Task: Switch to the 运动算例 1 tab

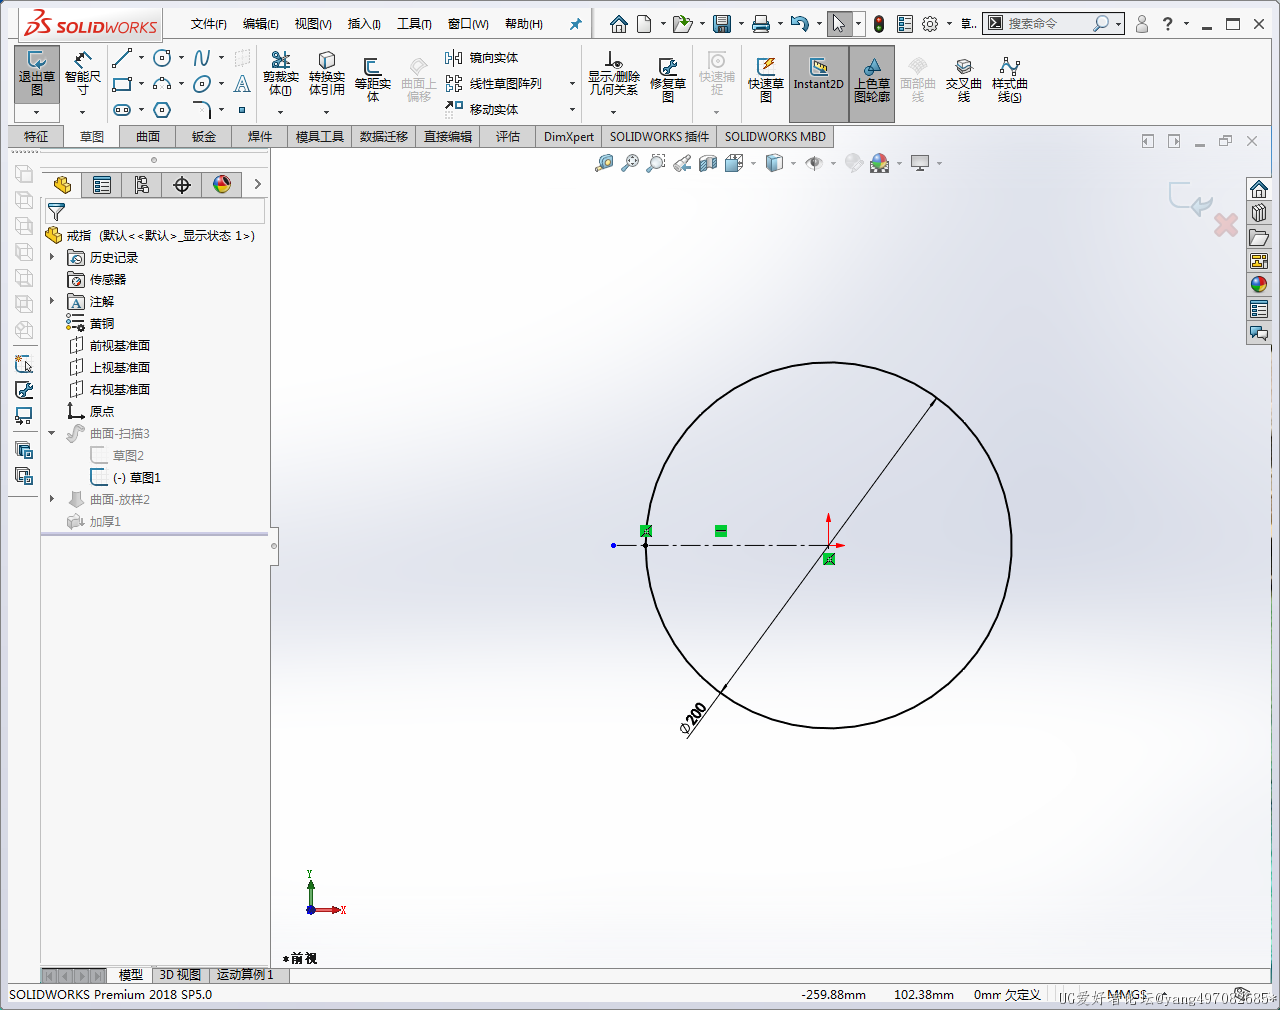Action: pos(245,975)
